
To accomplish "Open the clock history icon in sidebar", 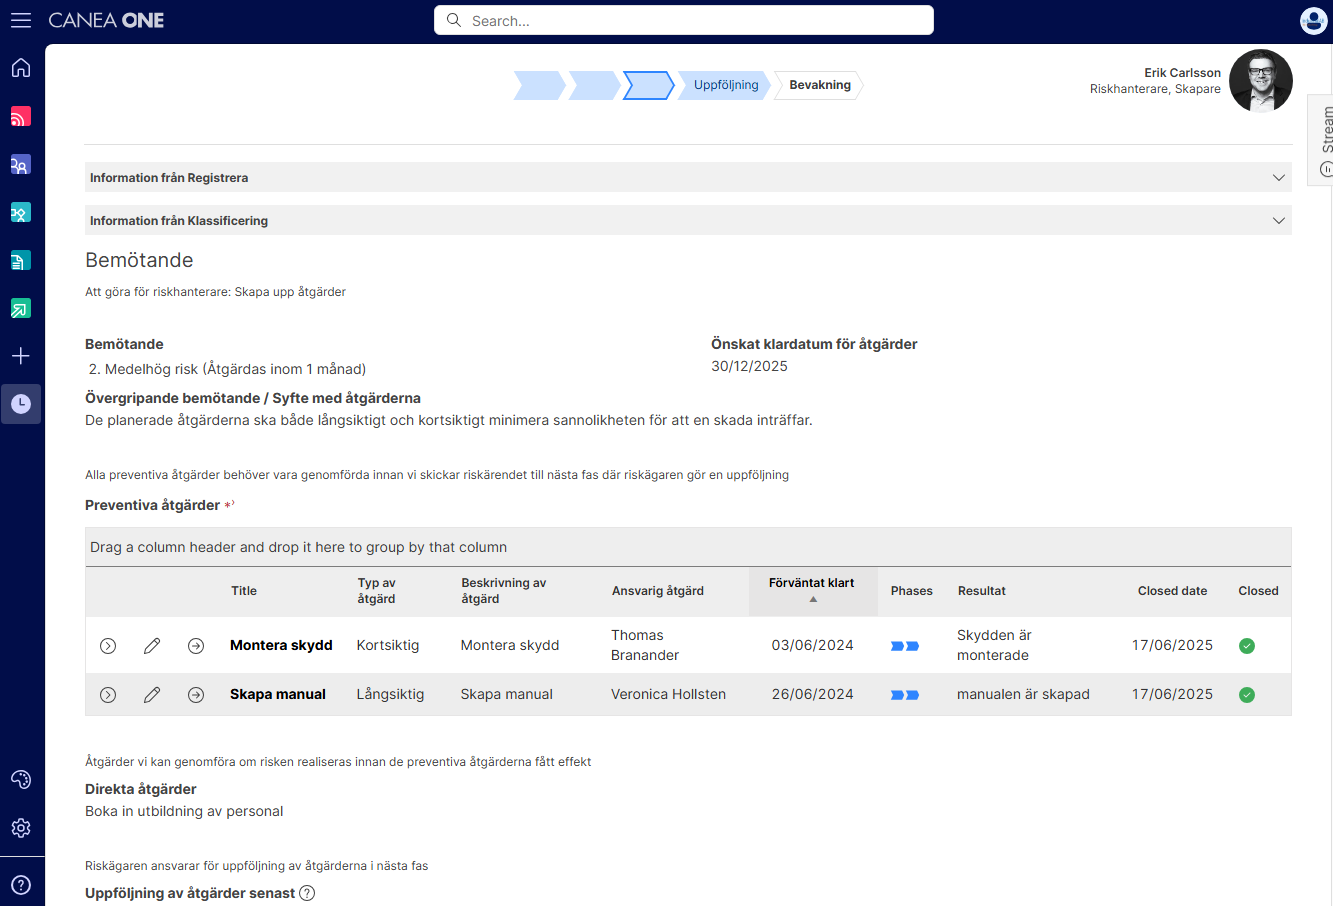I will (21, 404).
